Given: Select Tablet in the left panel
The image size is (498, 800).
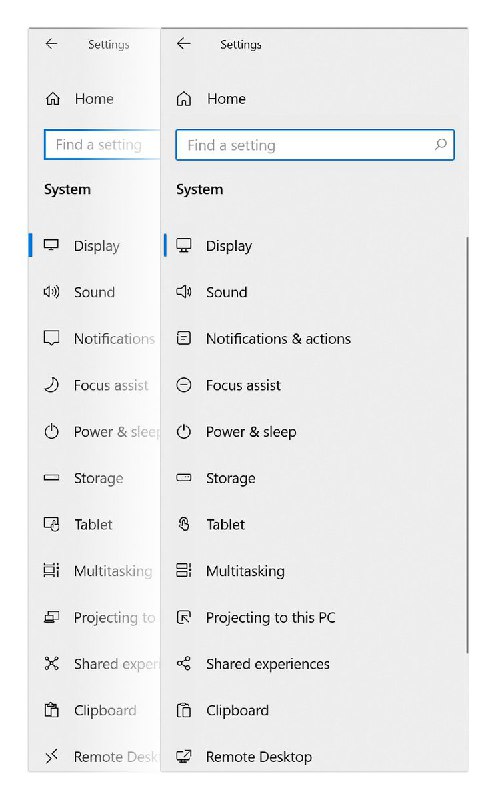Looking at the screenshot, I should pyautogui.click(x=95, y=524).
